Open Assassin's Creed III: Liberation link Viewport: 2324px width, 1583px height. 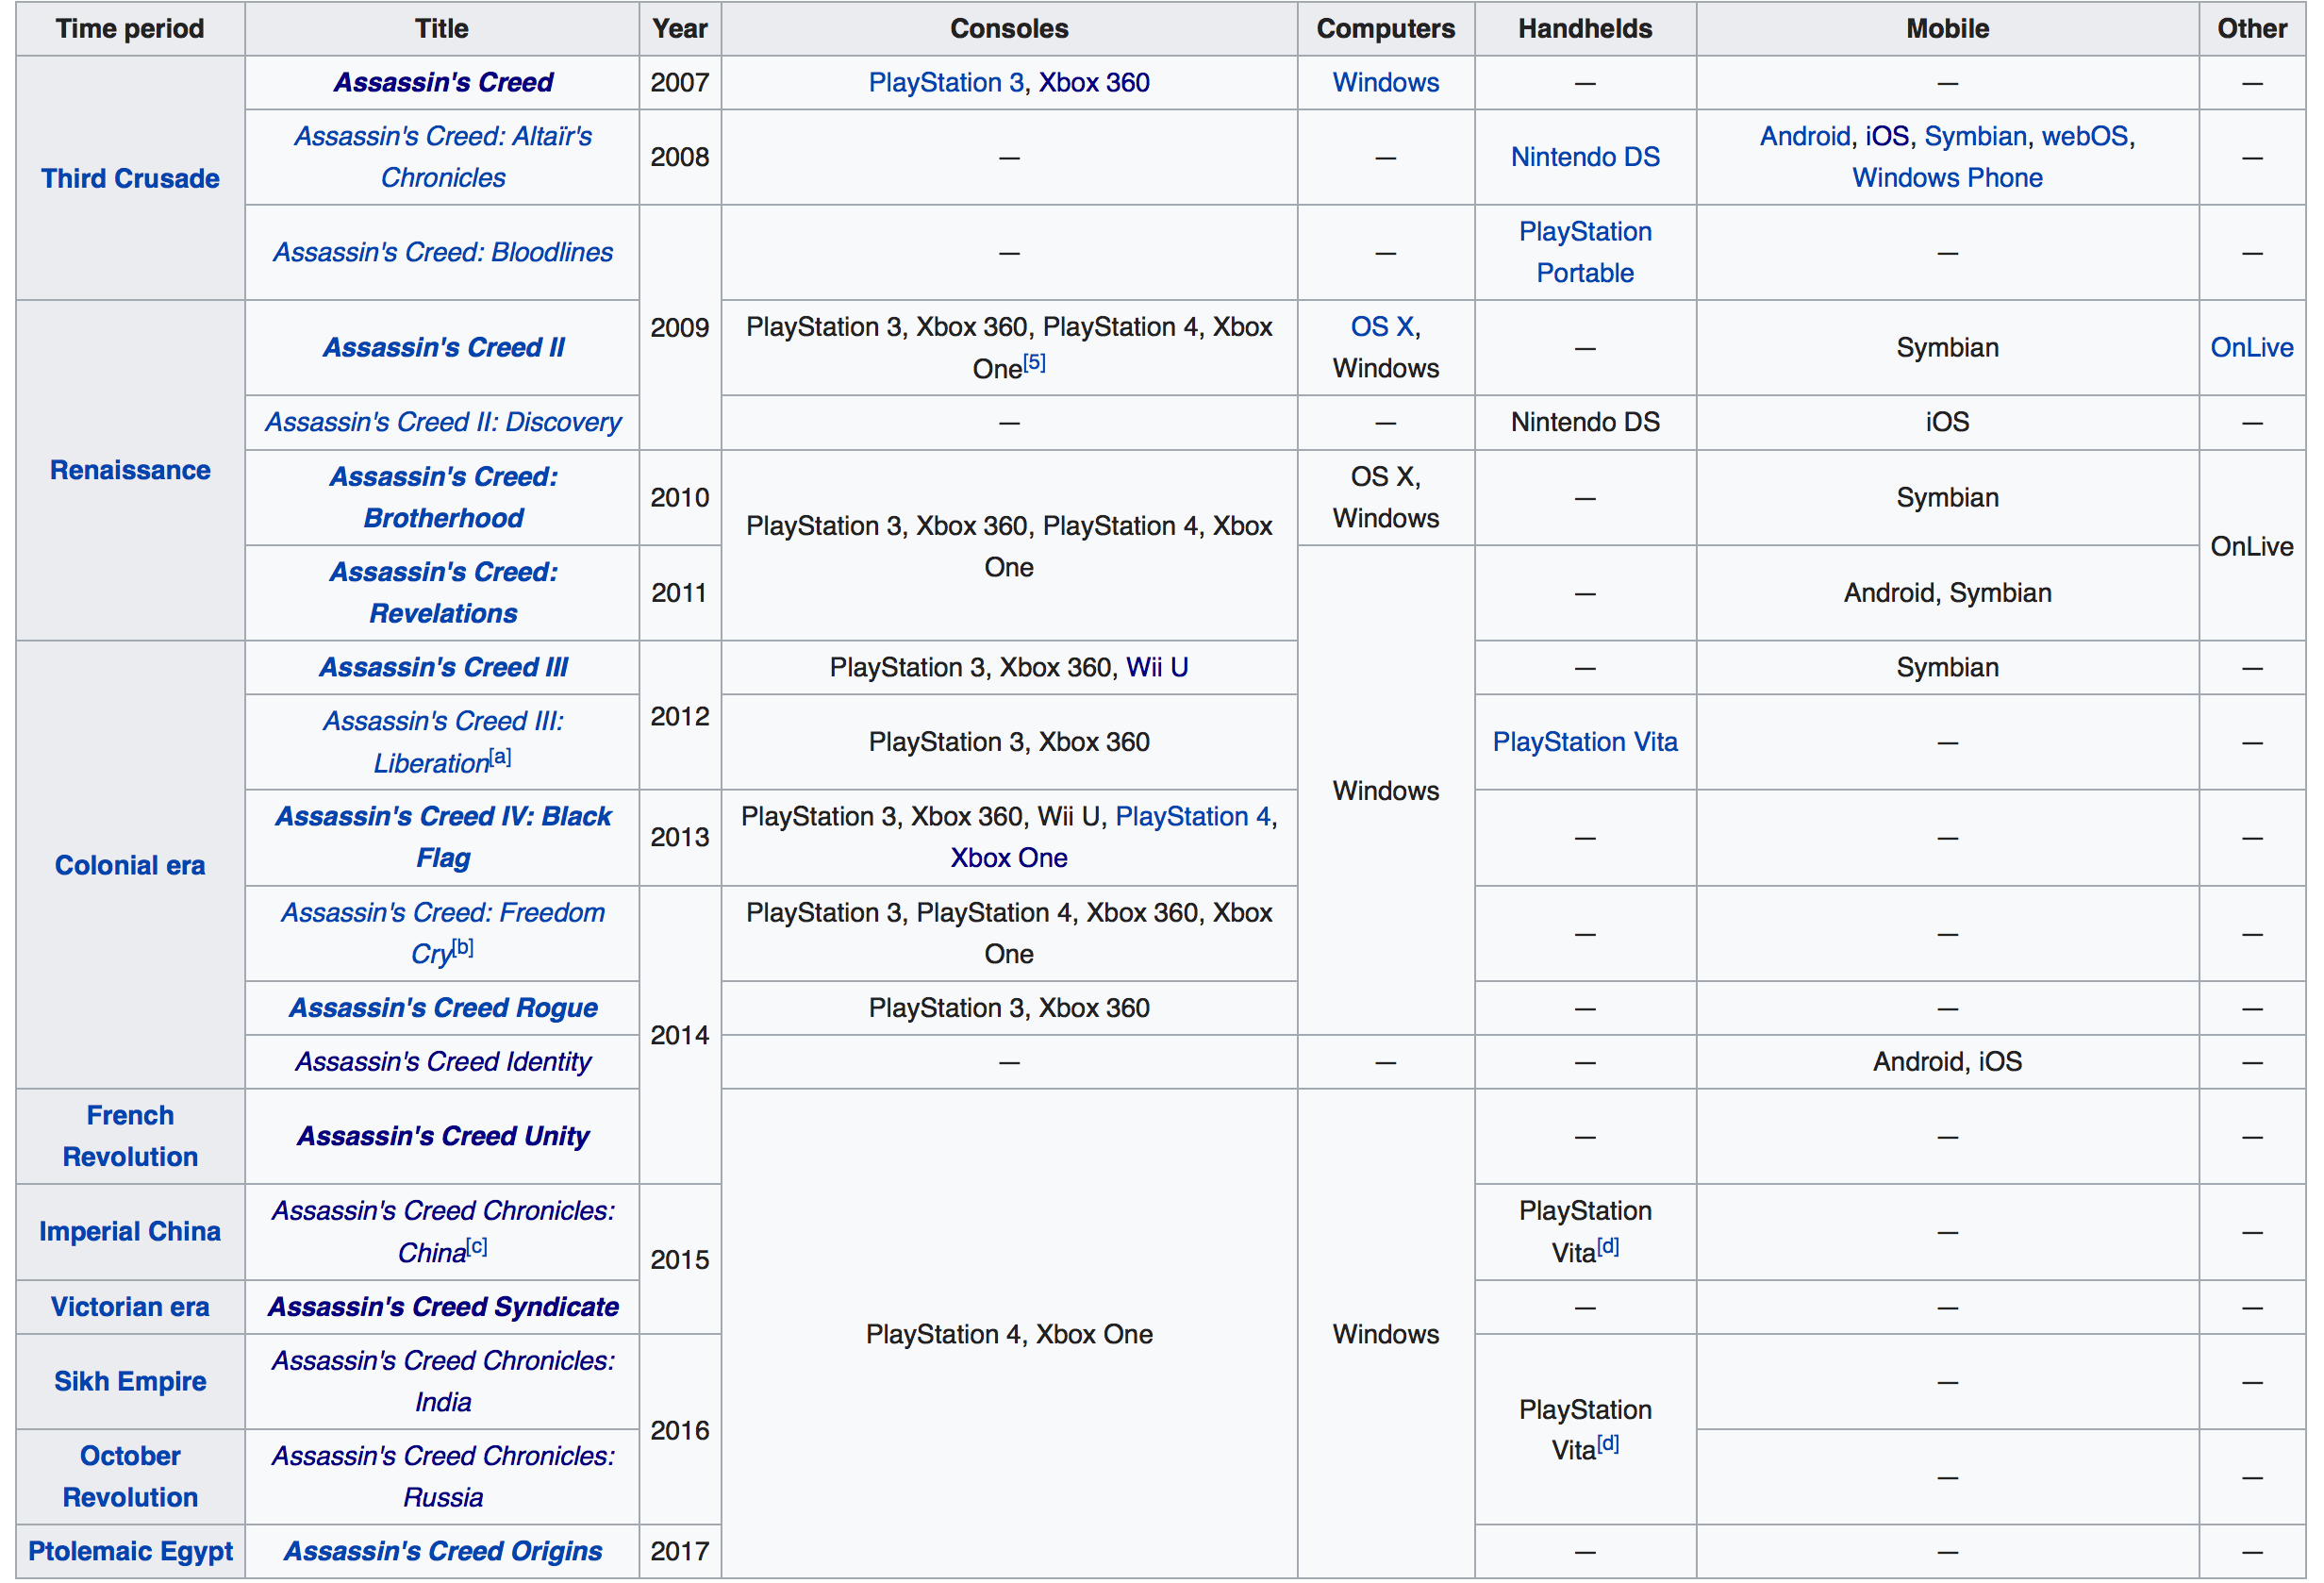click(x=443, y=742)
